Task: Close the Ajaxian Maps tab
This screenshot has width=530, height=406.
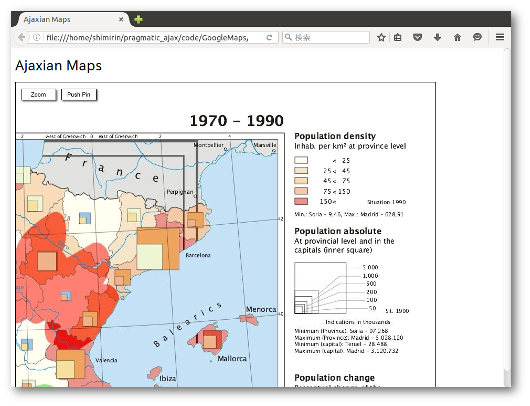Action: click(121, 20)
